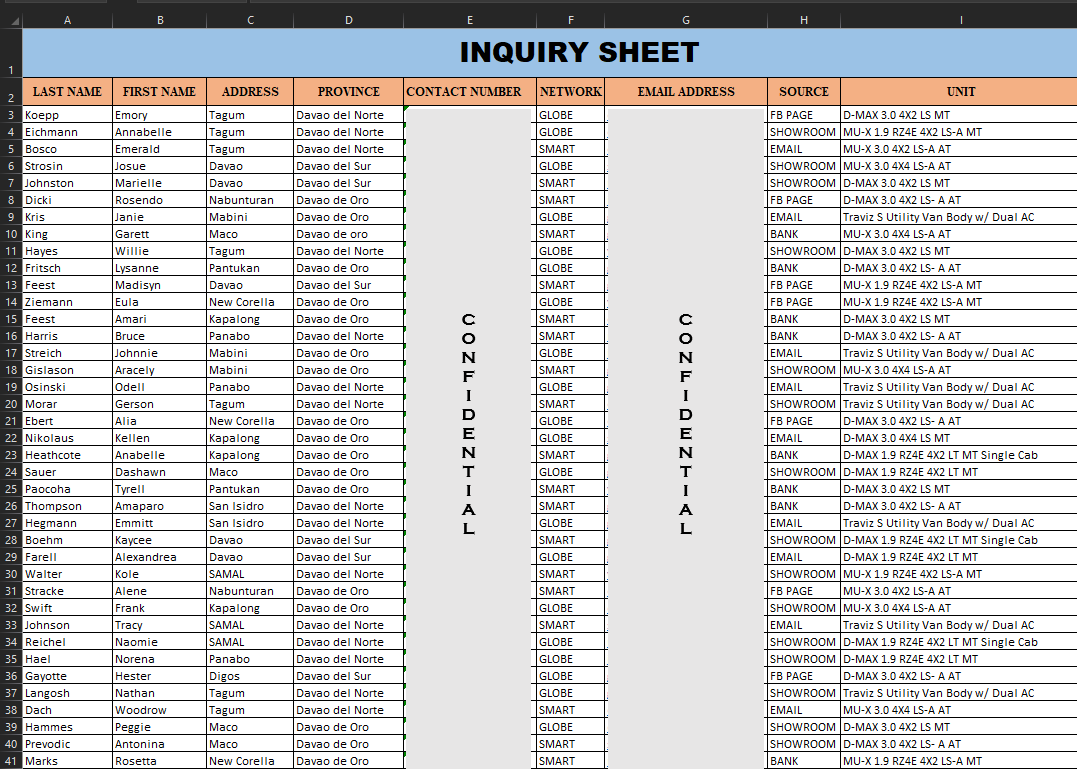Click the FB PAGE source cell in Koepp's row

(804, 115)
